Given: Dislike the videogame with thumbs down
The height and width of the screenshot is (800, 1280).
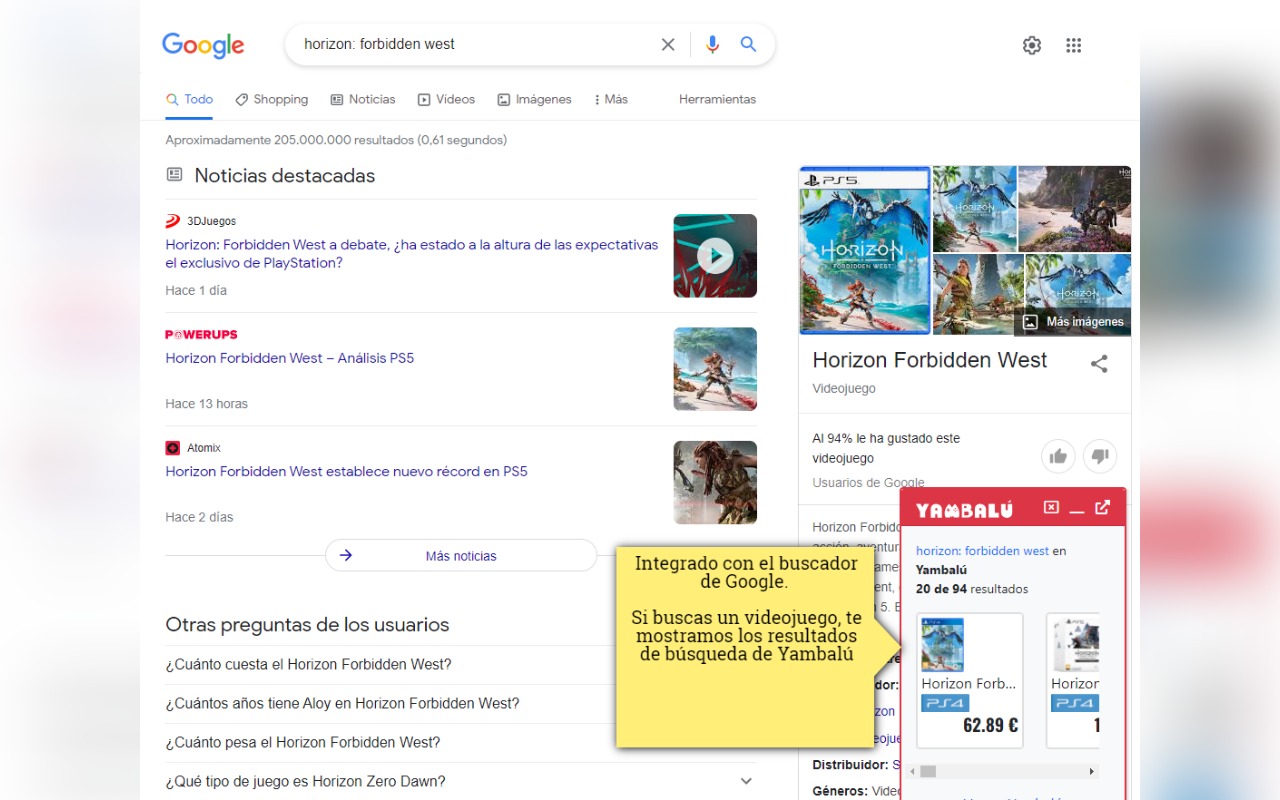Looking at the screenshot, I should click(1100, 456).
